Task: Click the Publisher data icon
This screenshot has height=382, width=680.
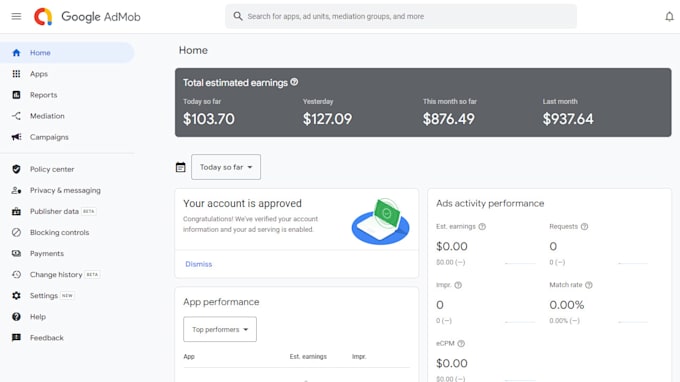Action: 16,212
